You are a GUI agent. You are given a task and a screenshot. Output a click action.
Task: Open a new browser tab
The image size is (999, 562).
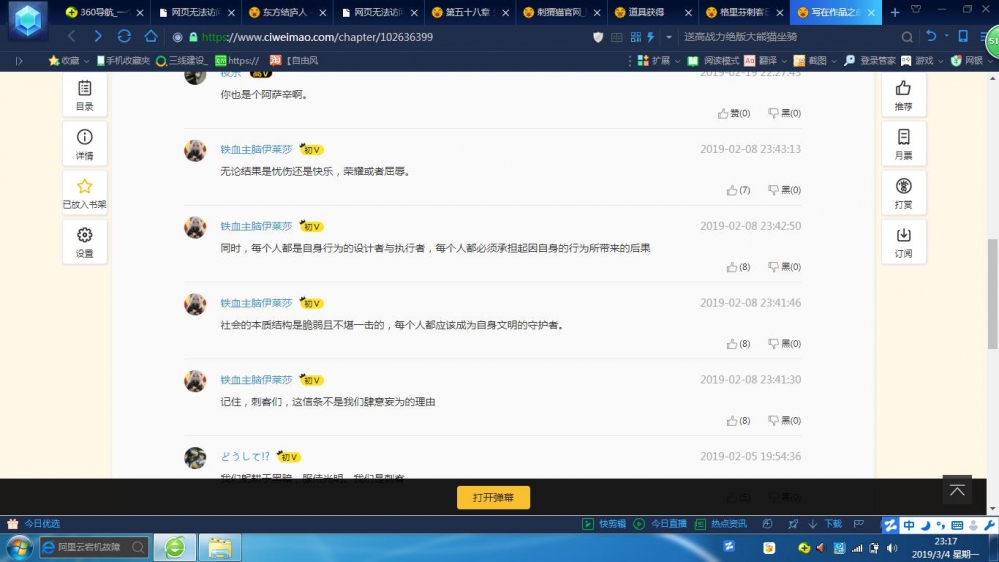click(895, 12)
